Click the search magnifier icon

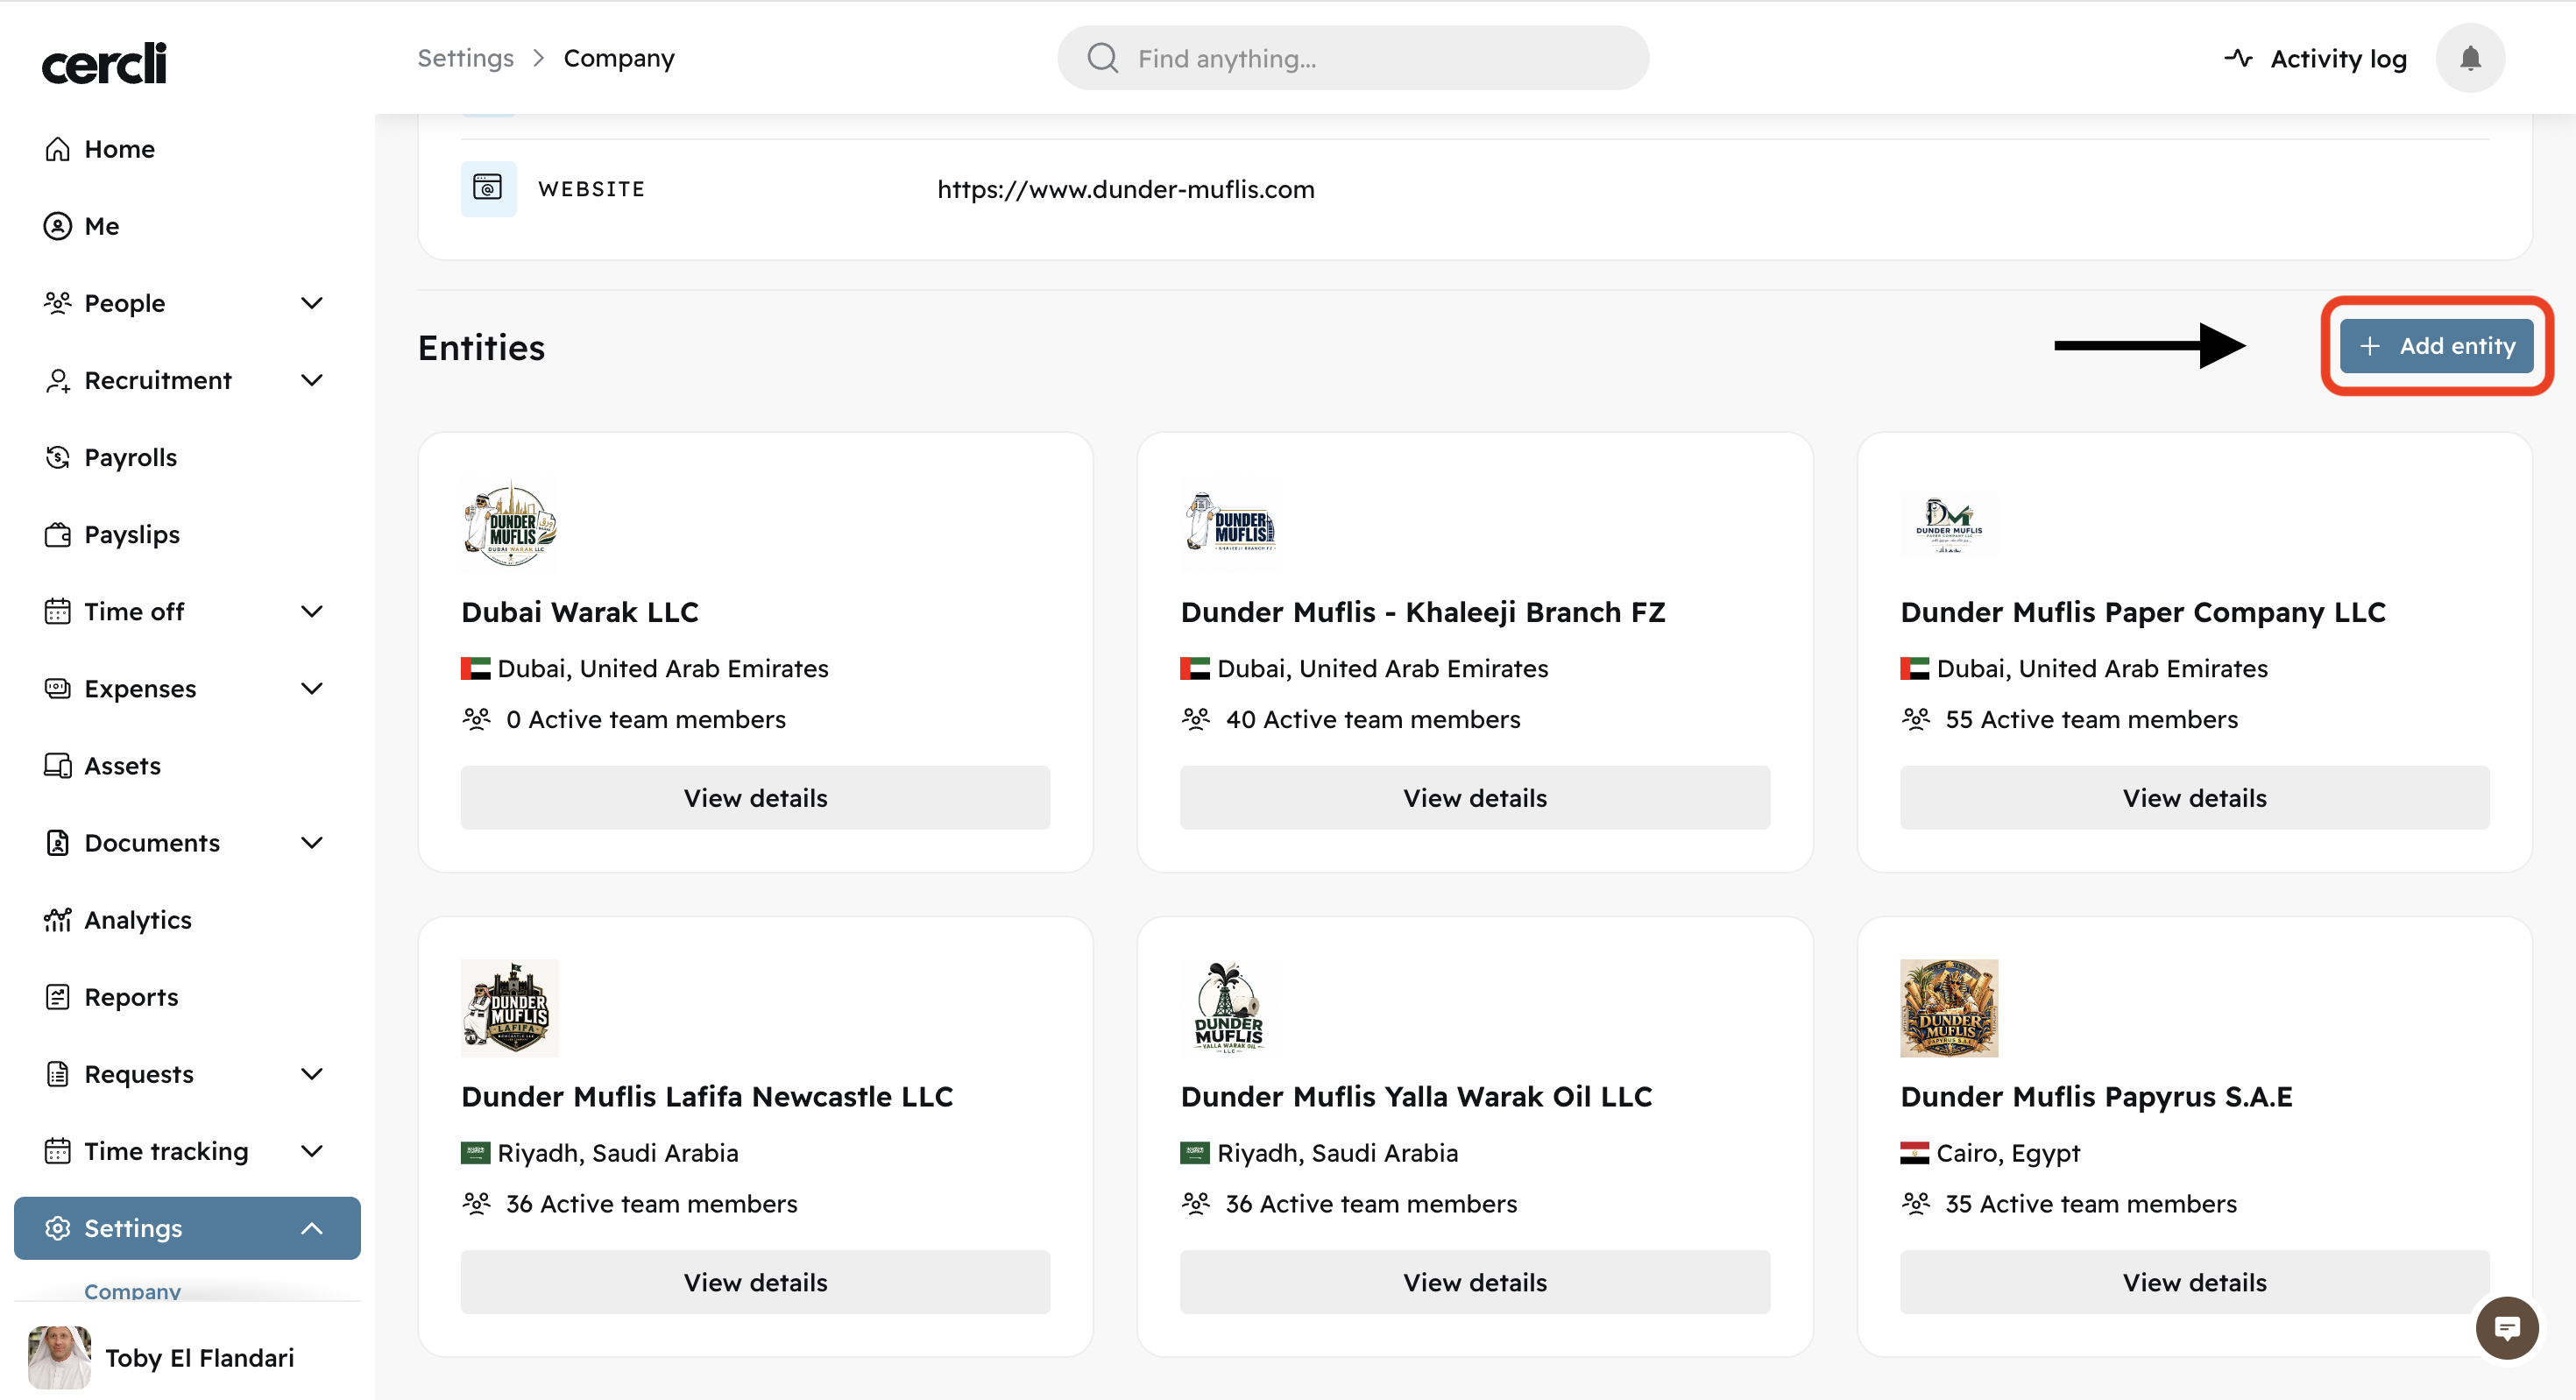point(1102,58)
